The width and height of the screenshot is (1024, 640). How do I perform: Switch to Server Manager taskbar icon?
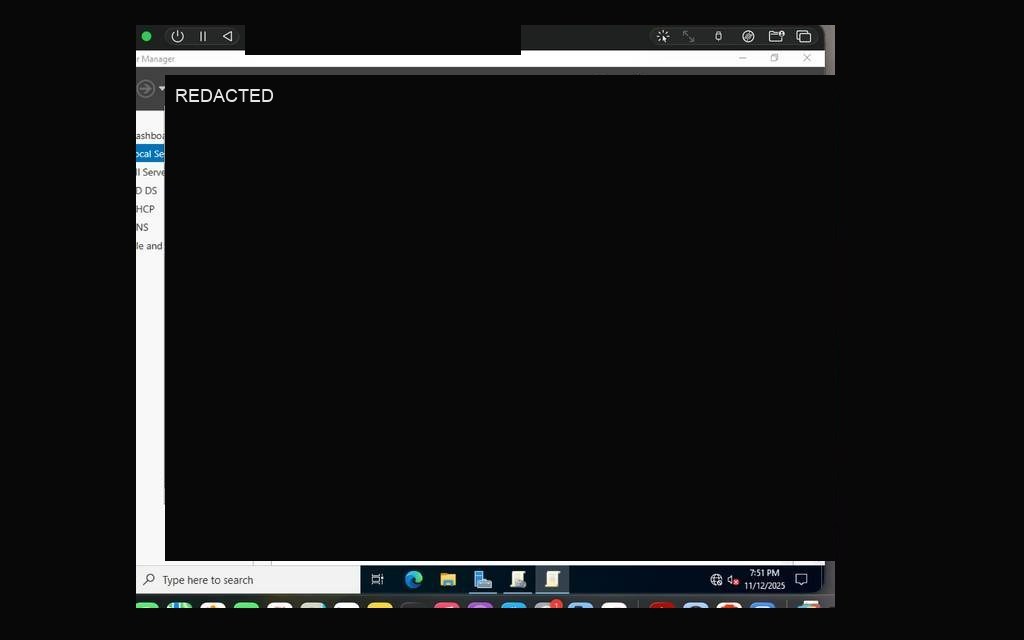(x=483, y=579)
